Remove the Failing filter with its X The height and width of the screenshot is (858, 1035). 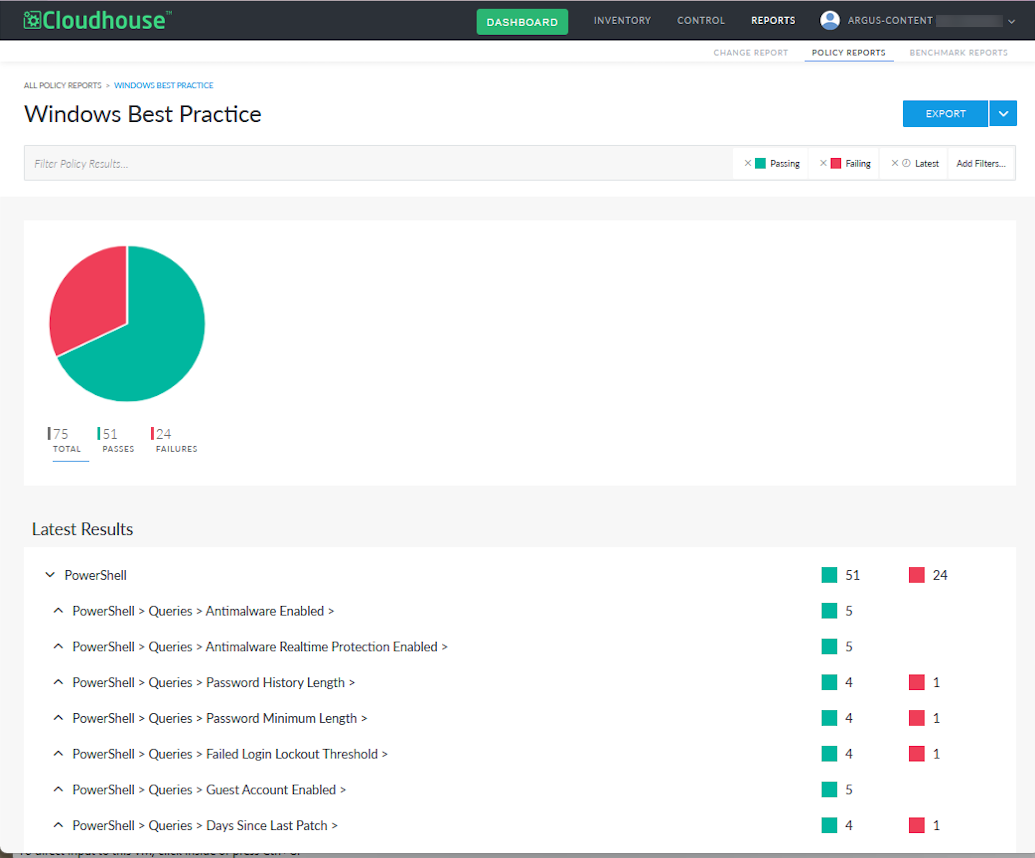click(x=823, y=163)
